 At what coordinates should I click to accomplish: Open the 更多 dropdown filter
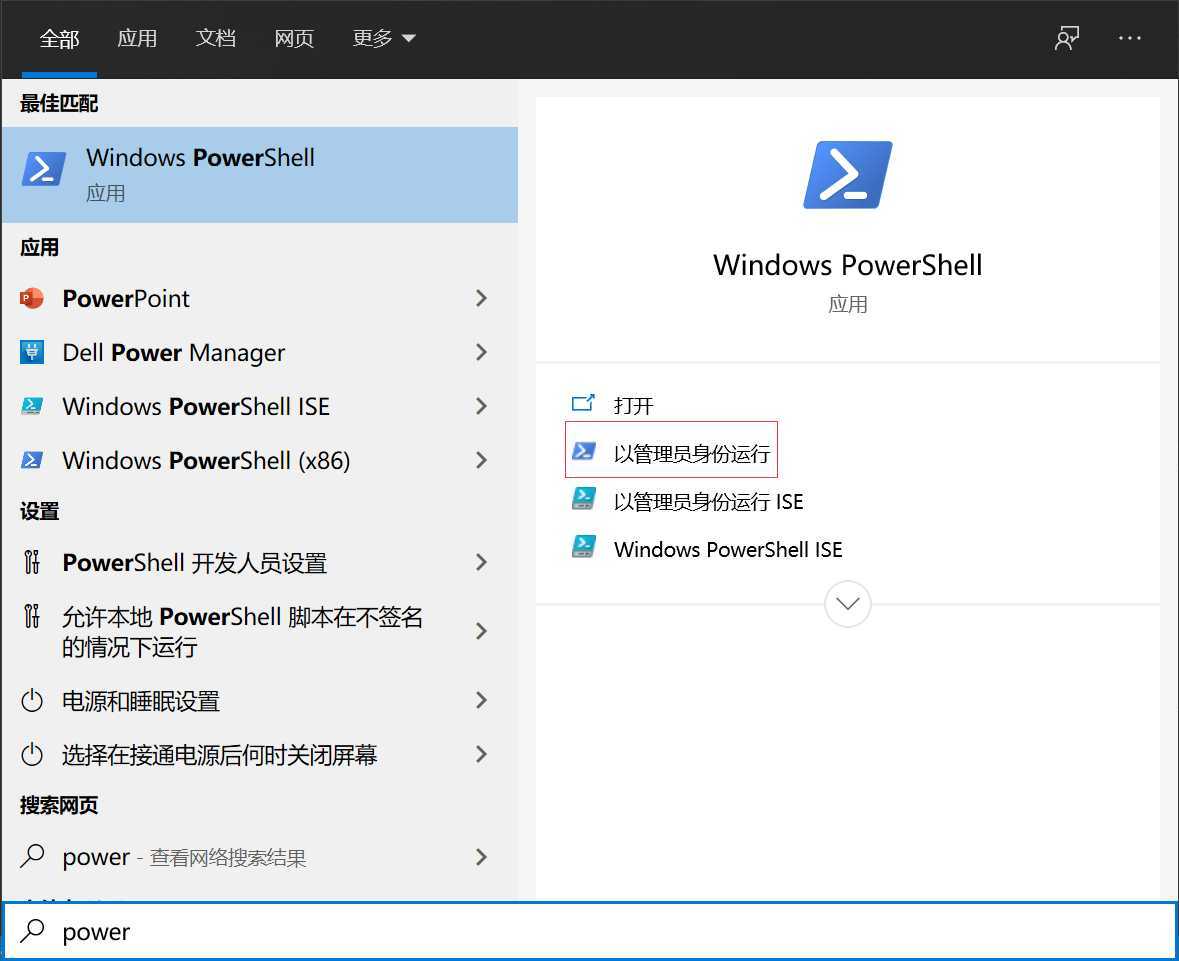point(384,38)
